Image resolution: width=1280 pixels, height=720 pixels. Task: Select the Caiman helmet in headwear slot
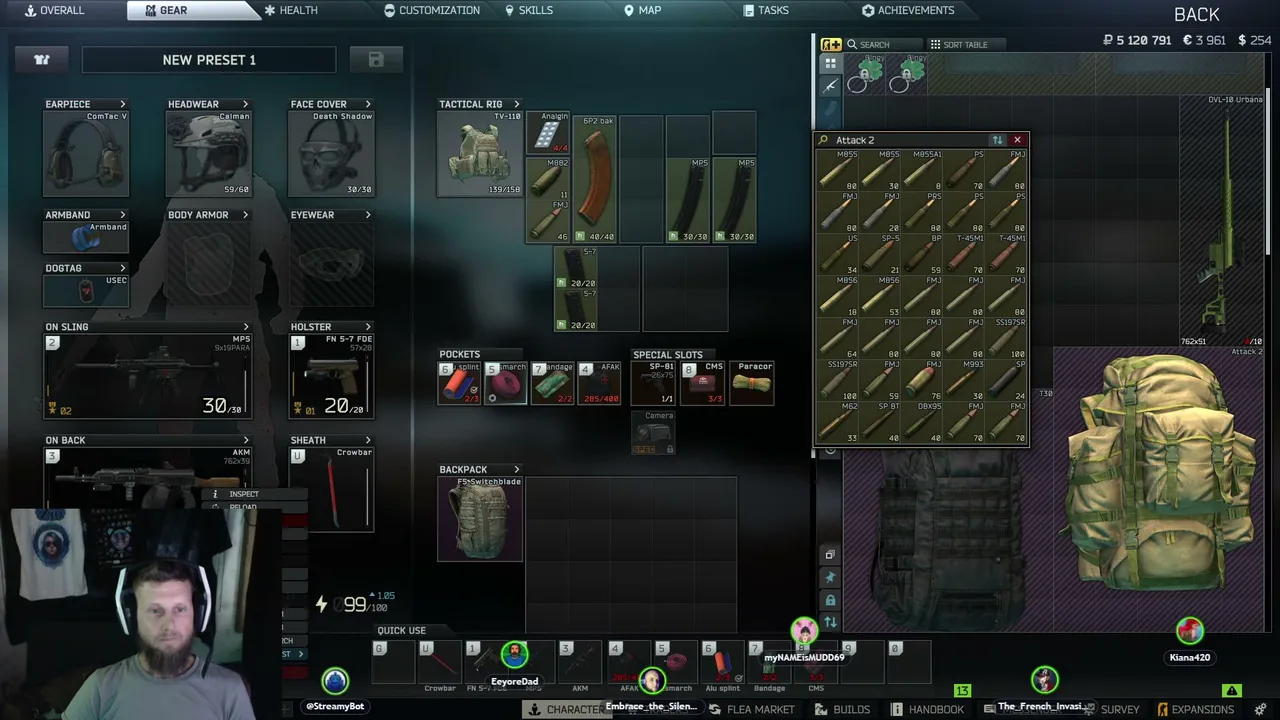pyautogui.click(x=208, y=153)
